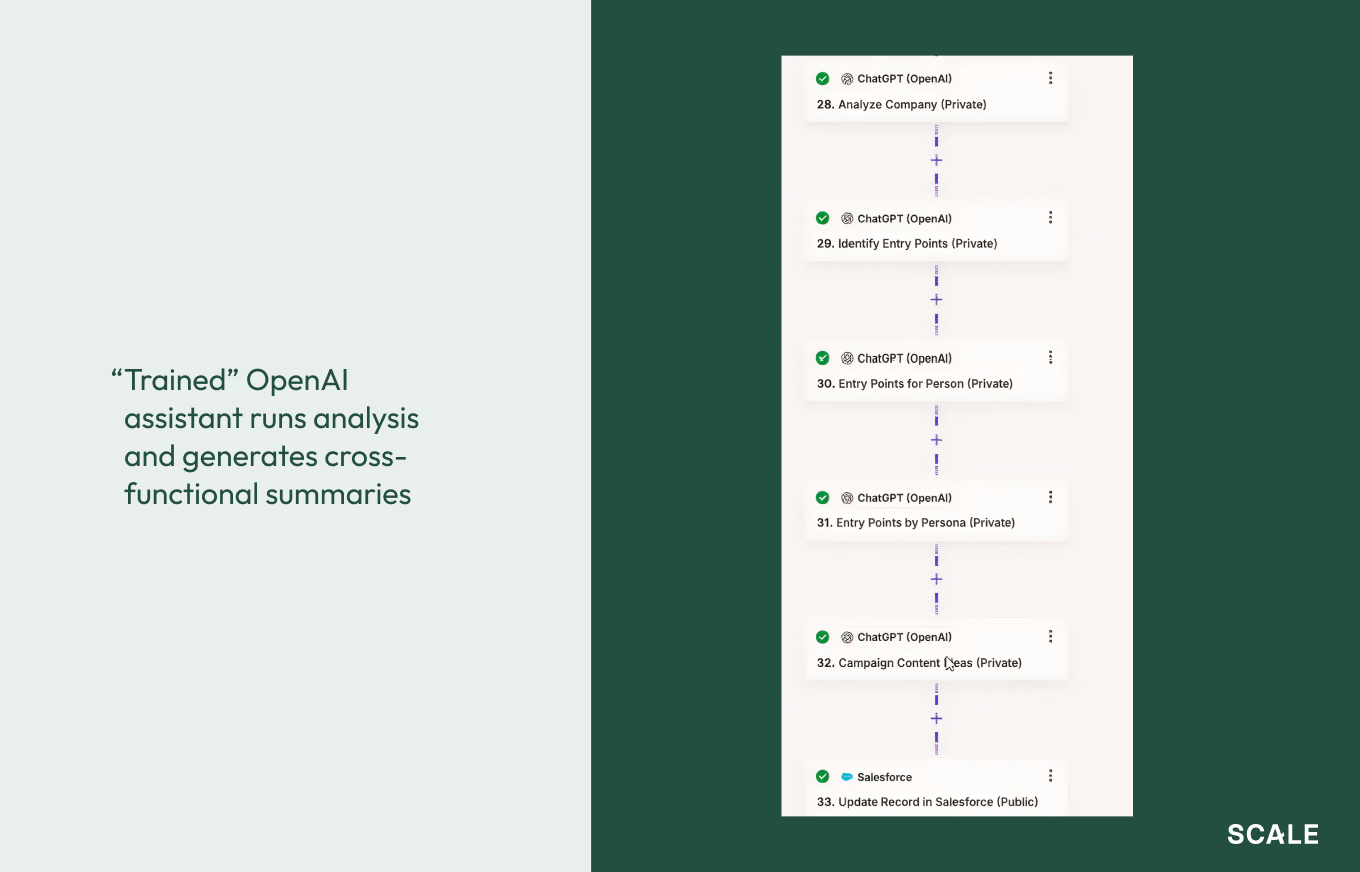This screenshot has height=872, width=1360.
Task: Open options menu on step 30 Entry Points for Person
Action: coord(1050,358)
